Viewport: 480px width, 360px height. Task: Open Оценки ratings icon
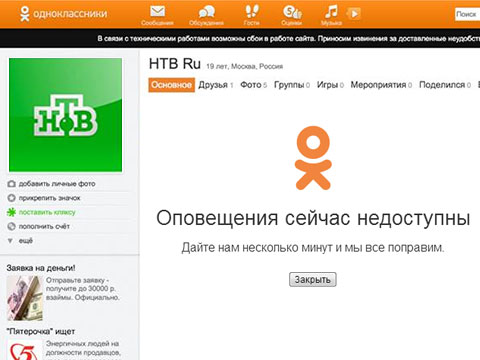click(x=292, y=12)
